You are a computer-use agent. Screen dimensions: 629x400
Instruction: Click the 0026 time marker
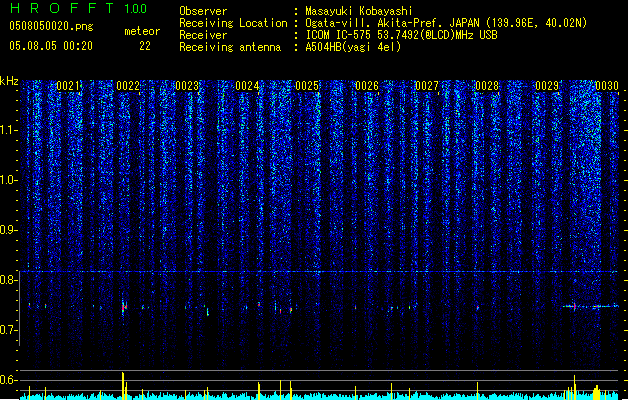coord(367,86)
